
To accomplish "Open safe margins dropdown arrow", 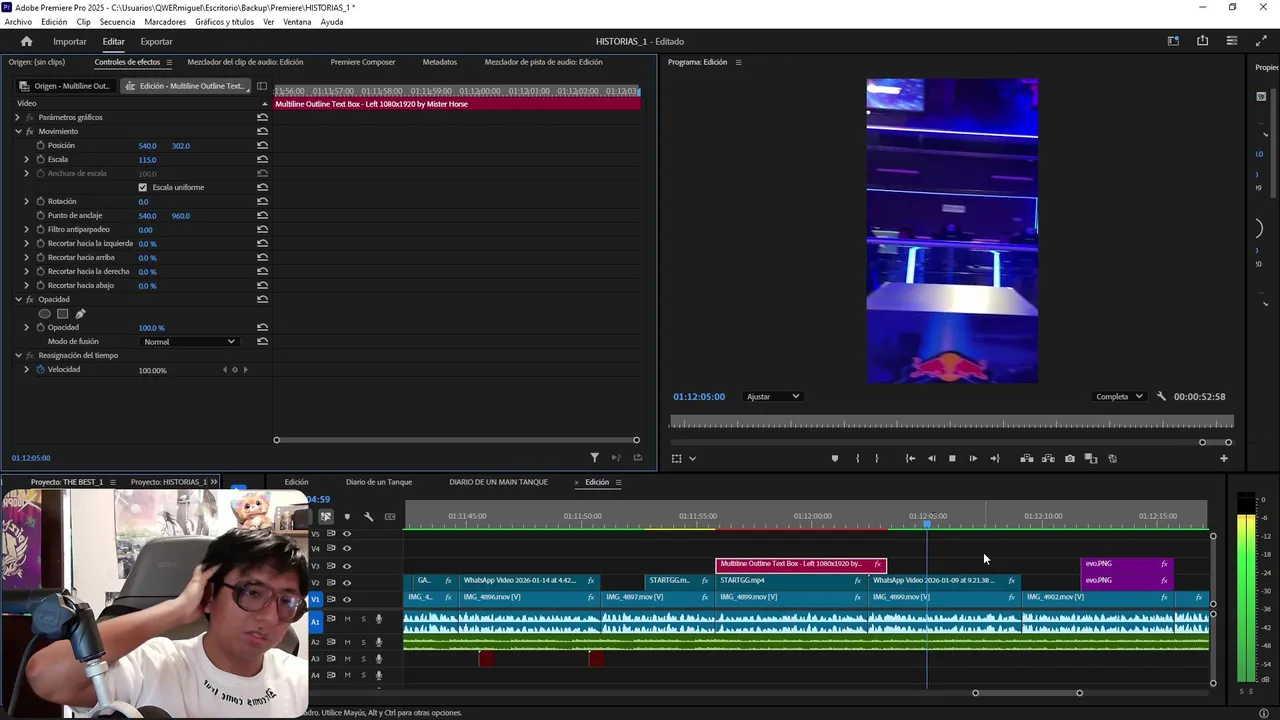I will [x=692, y=458].
